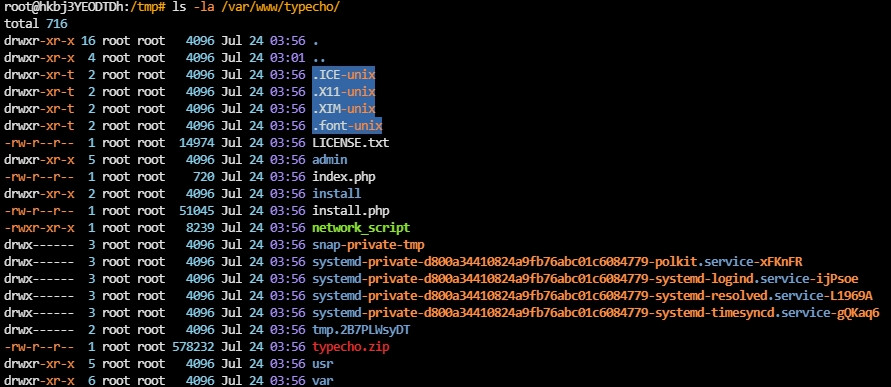This screenshot has width=891, height=387.
Task: Select the LICENSE.txt file name
Action: 351,143
